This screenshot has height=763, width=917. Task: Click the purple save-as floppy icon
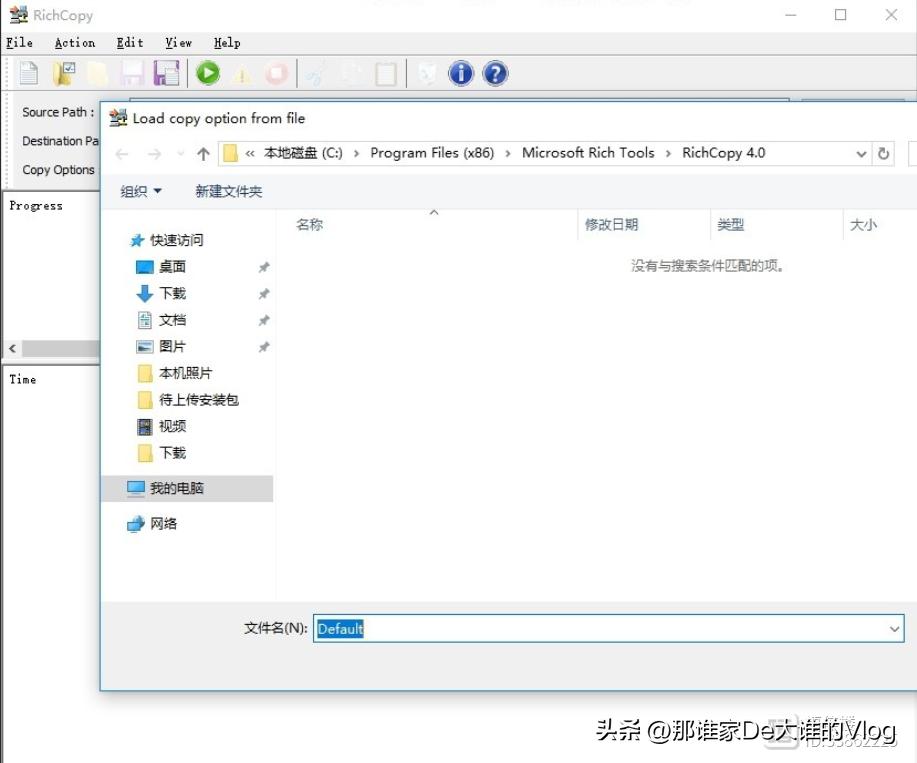[x=166, y=73]
